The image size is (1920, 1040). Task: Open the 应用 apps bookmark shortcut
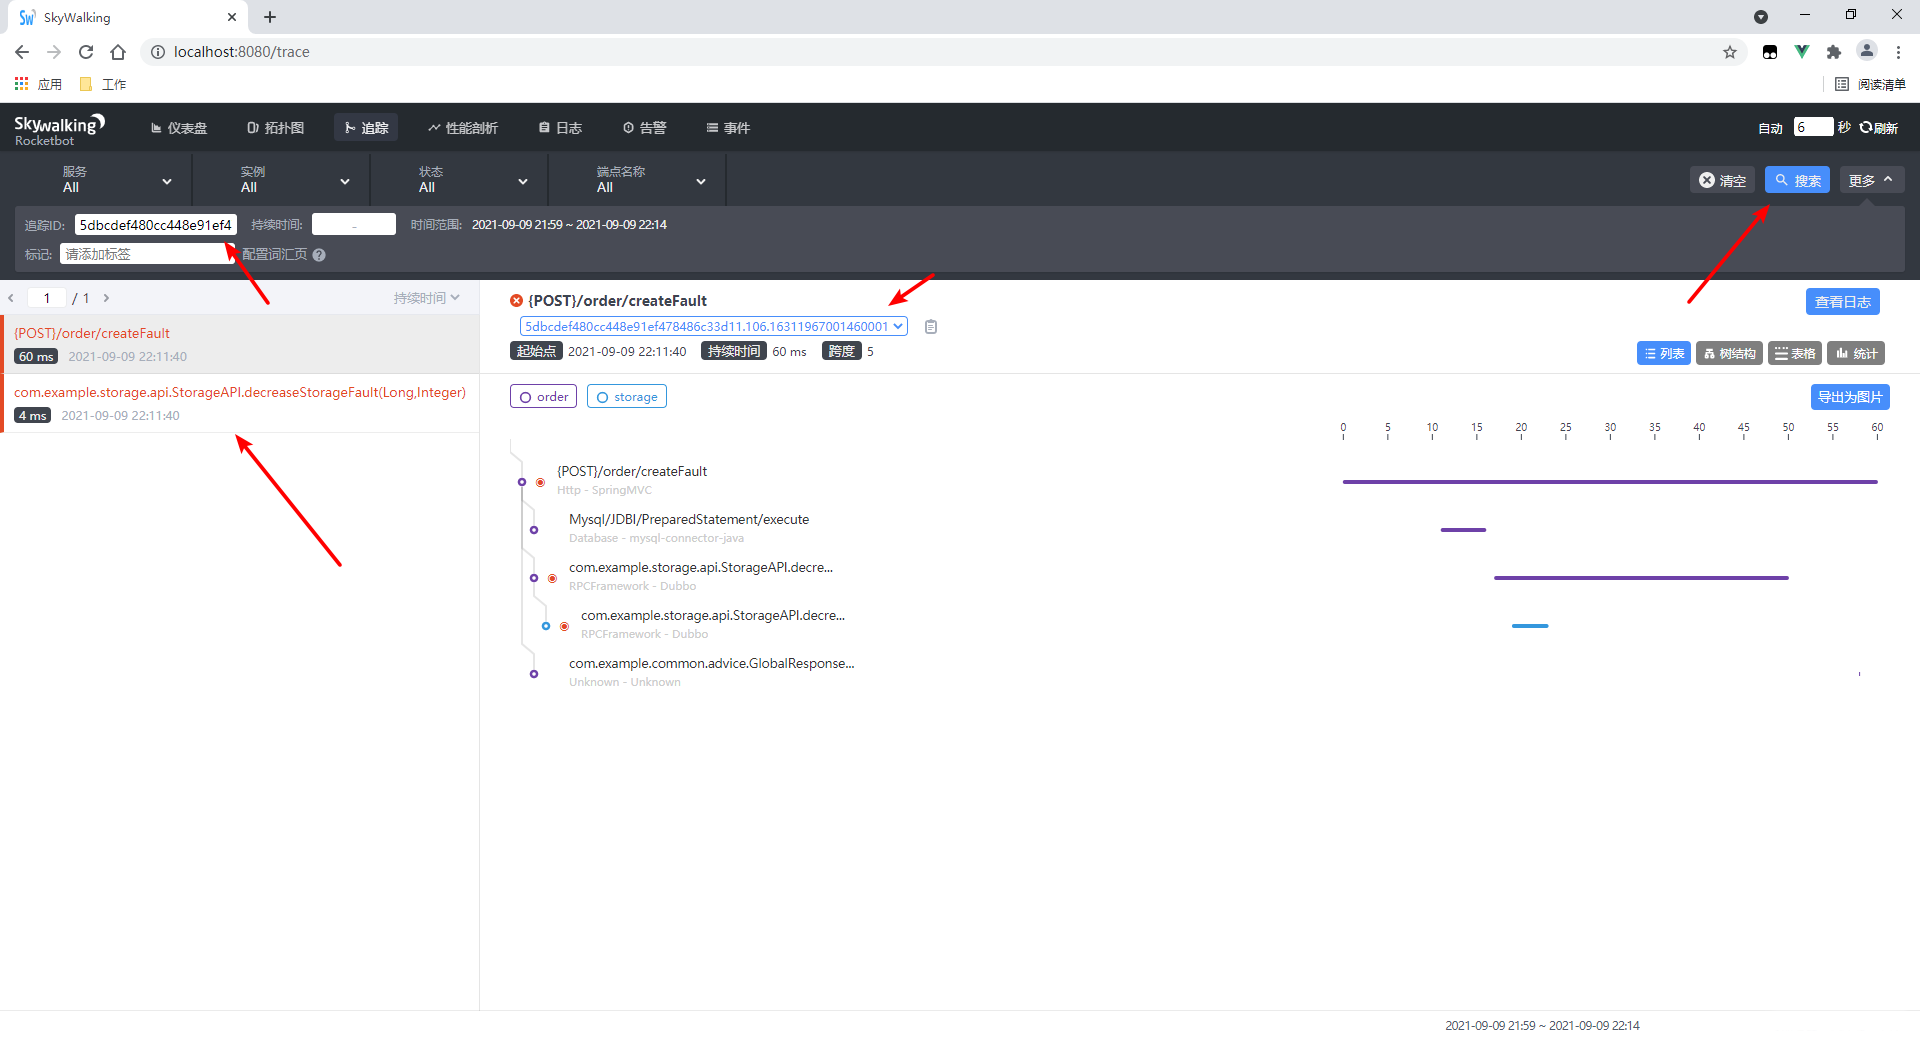38,84
